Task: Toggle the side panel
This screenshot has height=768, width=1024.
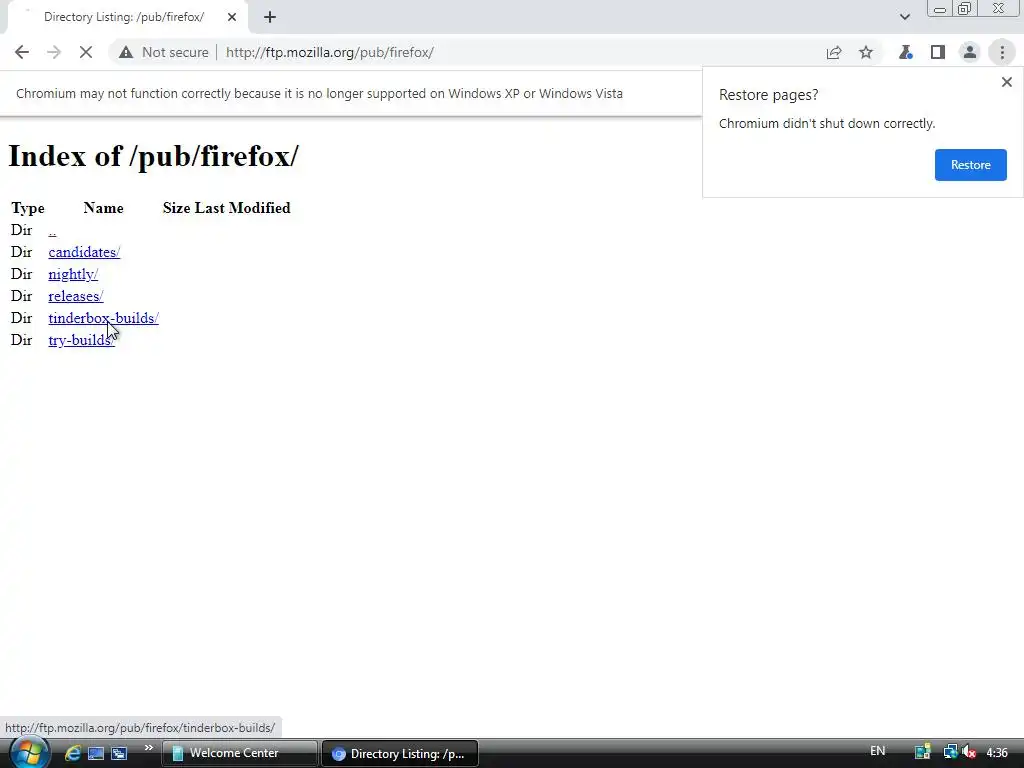Action: [938, 52]
